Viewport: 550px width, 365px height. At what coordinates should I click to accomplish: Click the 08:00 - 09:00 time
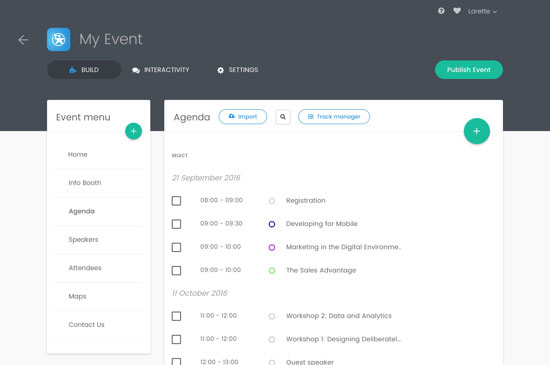pyautogui.click(x=221, y=200)
